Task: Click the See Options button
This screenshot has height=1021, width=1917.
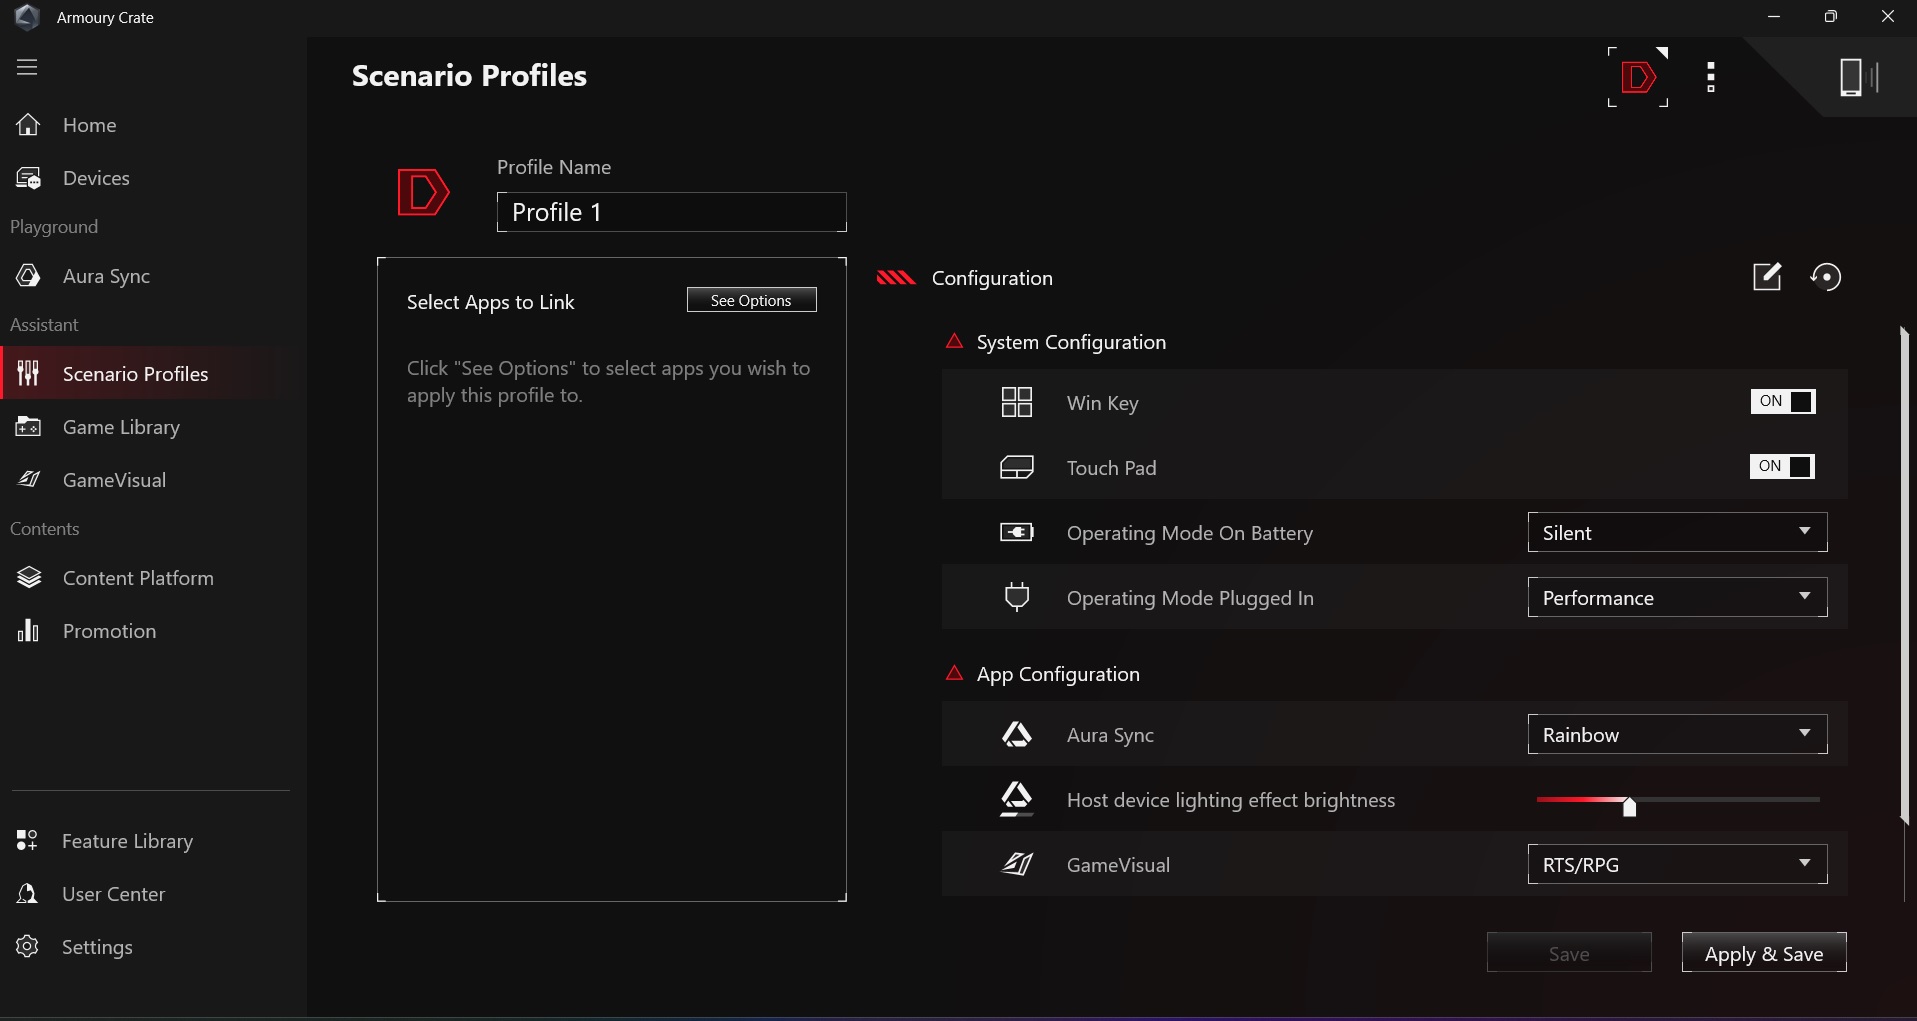Action: point(751,300)
